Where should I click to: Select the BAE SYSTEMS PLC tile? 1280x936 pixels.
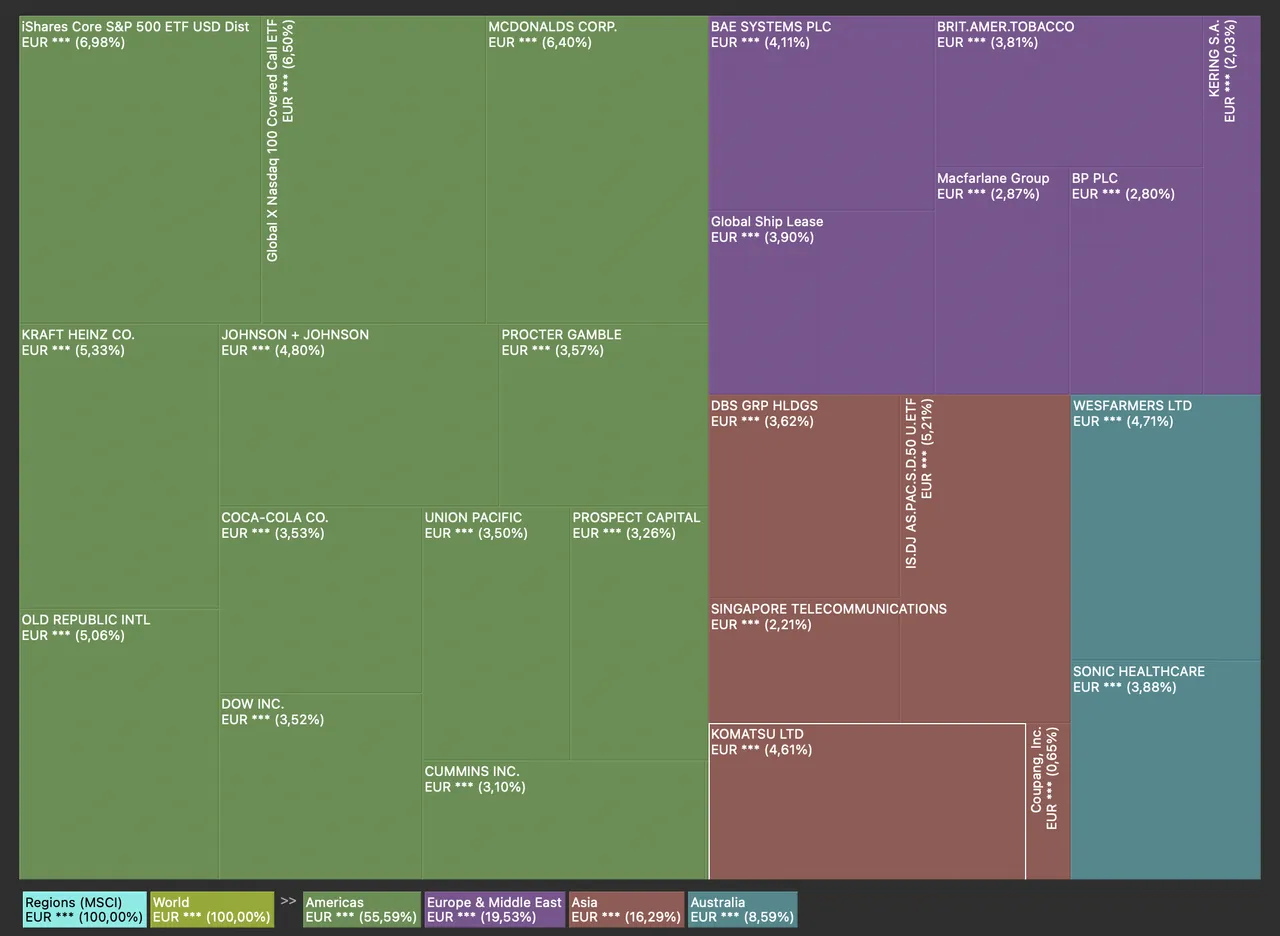(821, 113)
